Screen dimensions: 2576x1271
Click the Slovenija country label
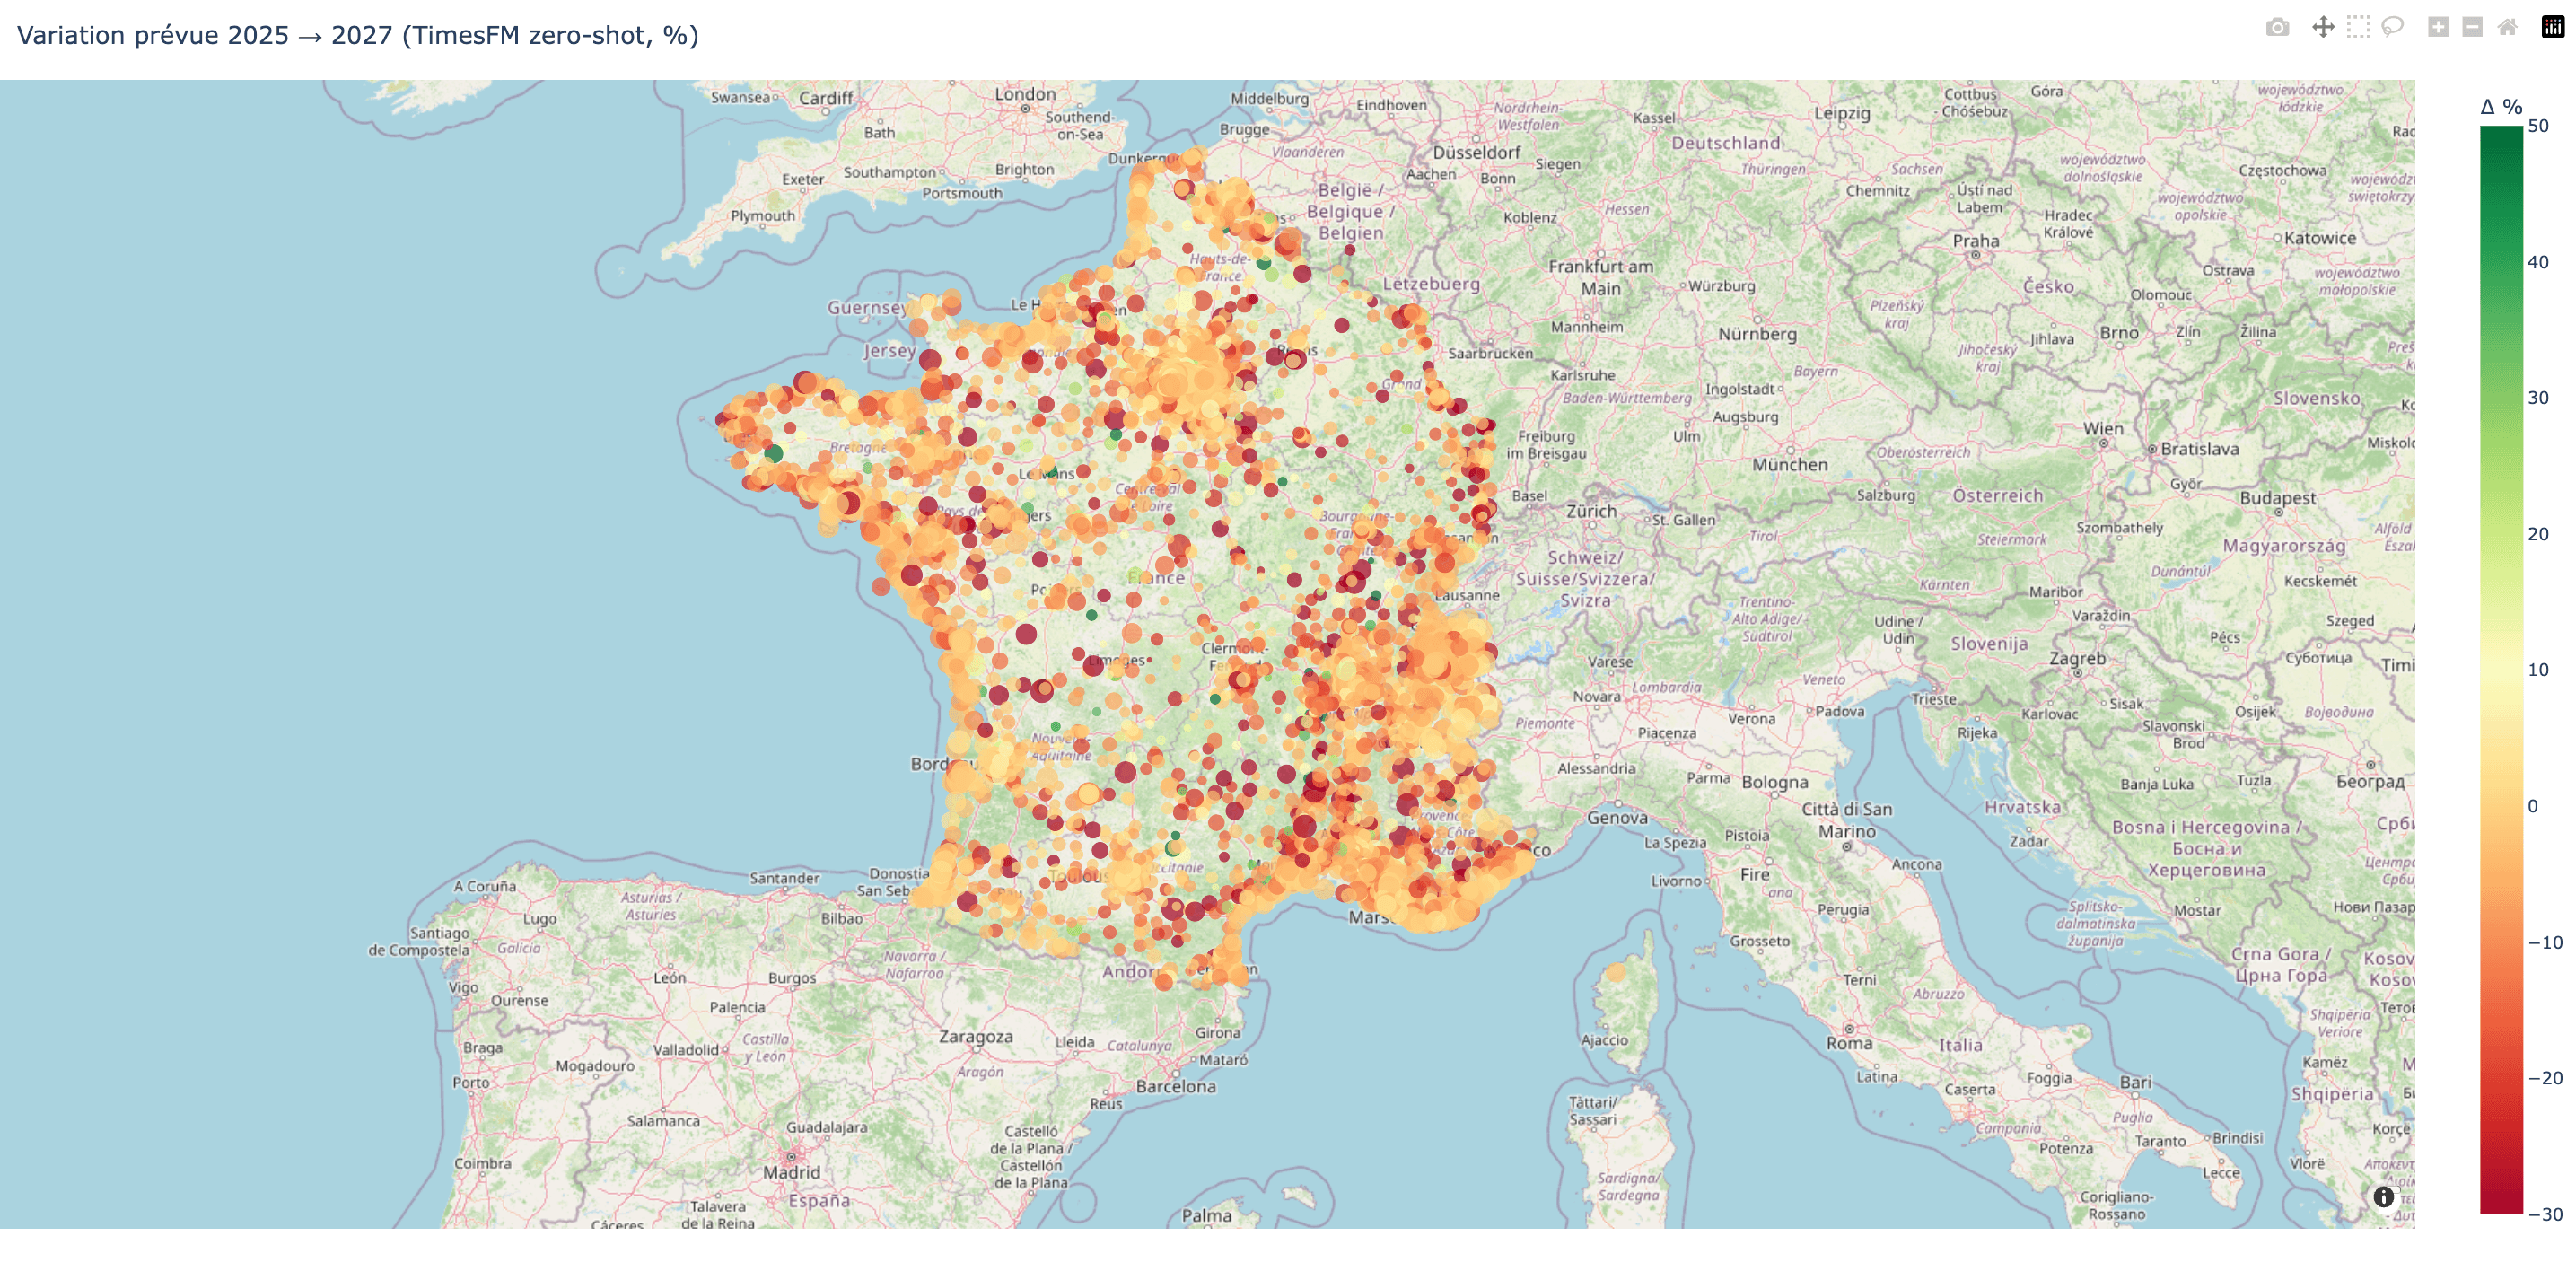[x=1989, y=643]
